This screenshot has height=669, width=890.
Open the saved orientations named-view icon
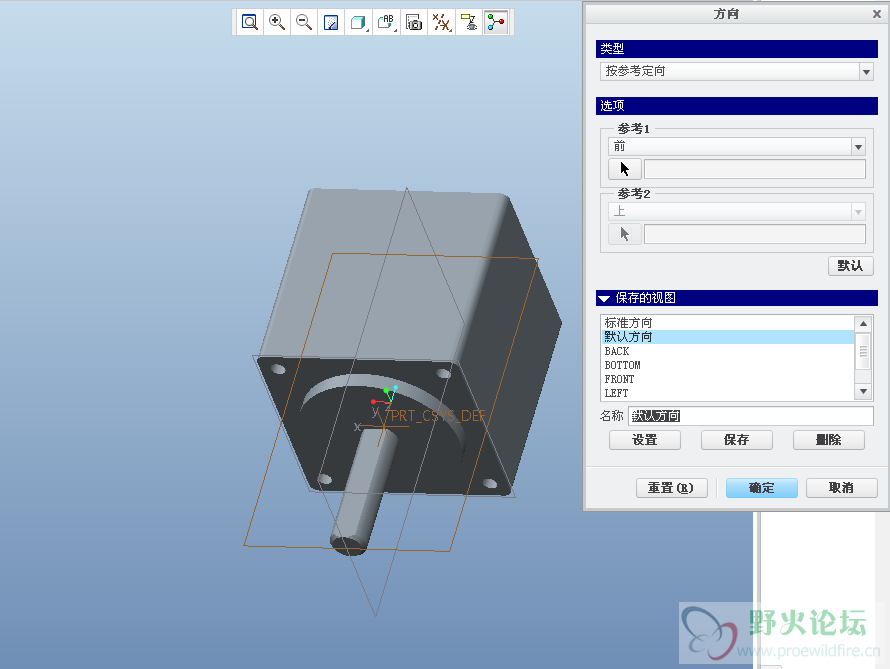[386, 22]
